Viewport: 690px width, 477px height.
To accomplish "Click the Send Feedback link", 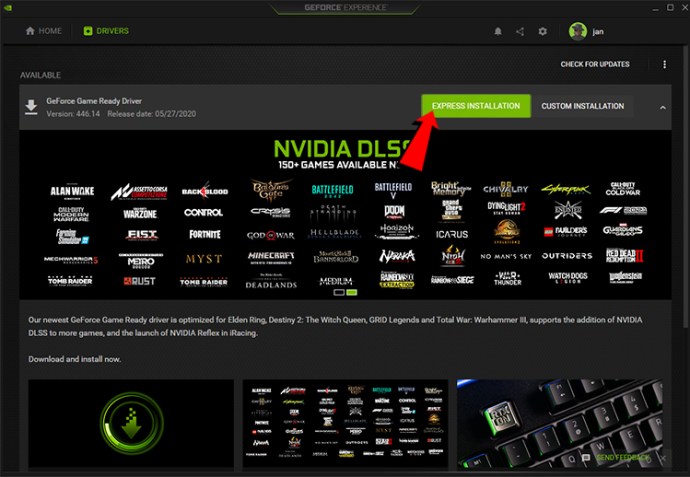I will pyautogui.click(x=623, y=458).
